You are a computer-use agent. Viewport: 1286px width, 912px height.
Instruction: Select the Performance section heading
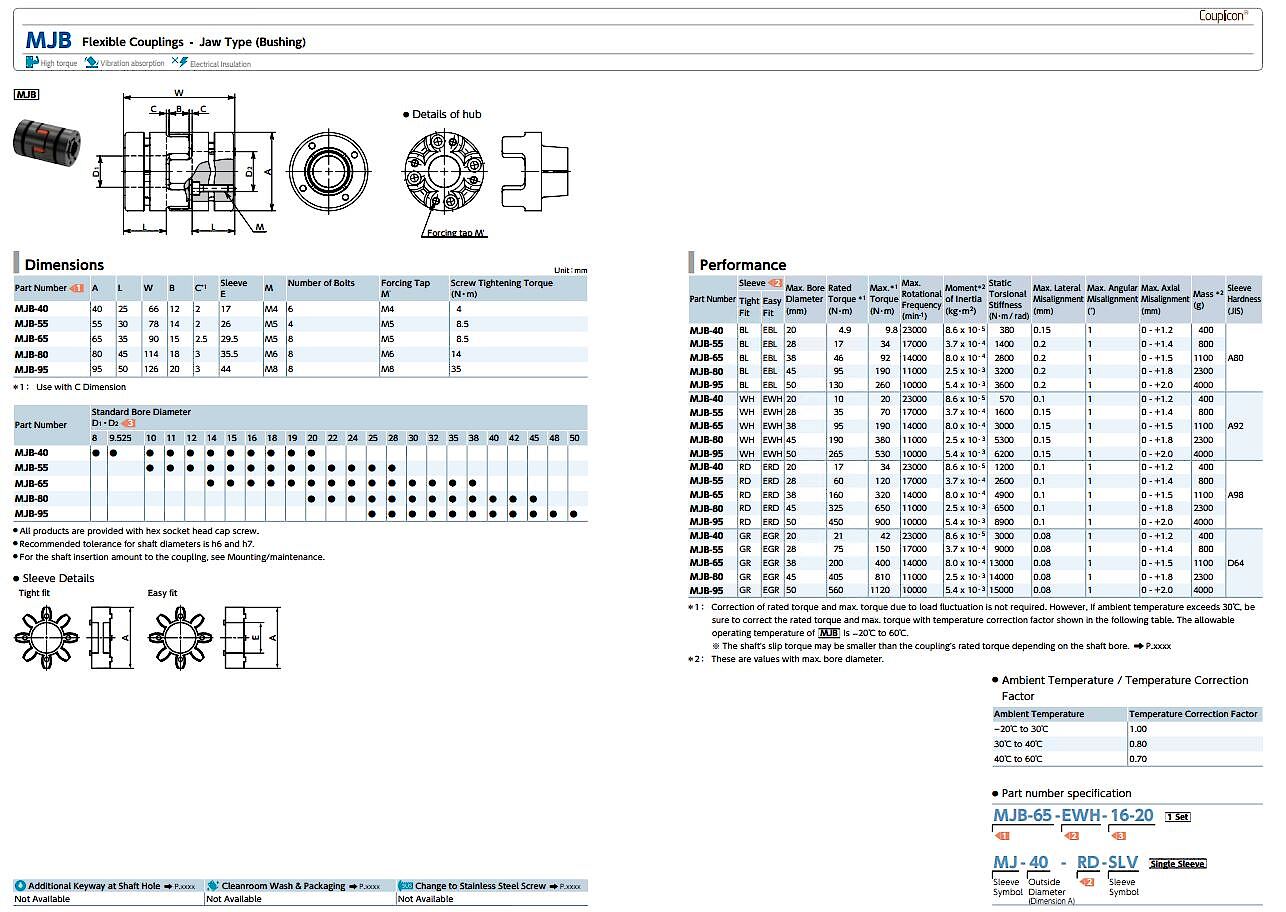click(743, 265)
